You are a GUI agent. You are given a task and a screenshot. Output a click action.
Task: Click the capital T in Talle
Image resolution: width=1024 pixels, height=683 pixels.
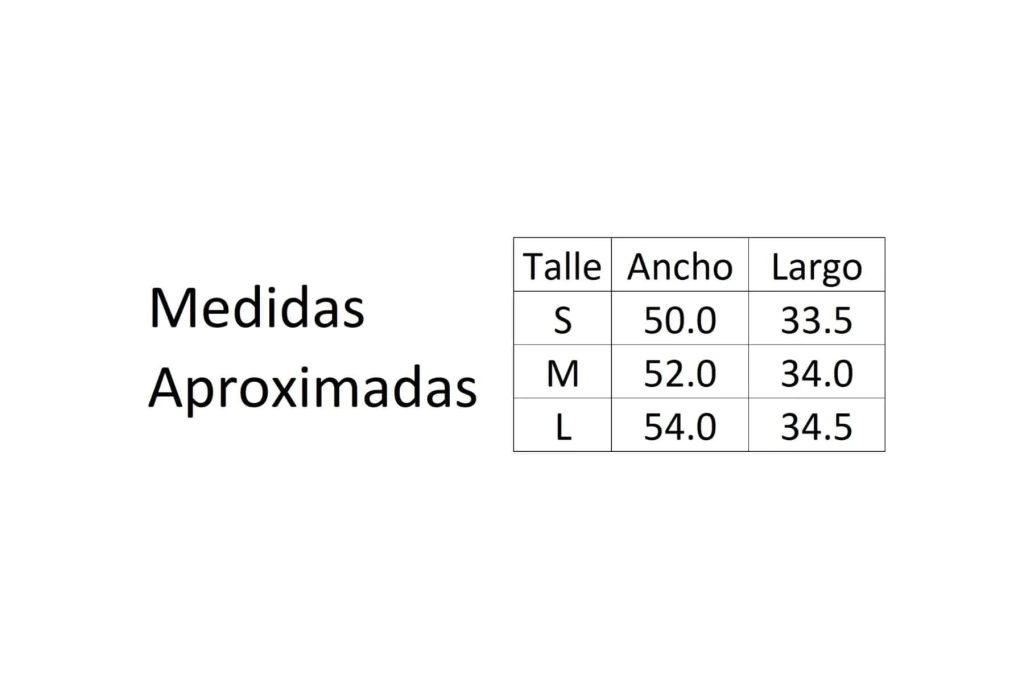pos(533,267)
